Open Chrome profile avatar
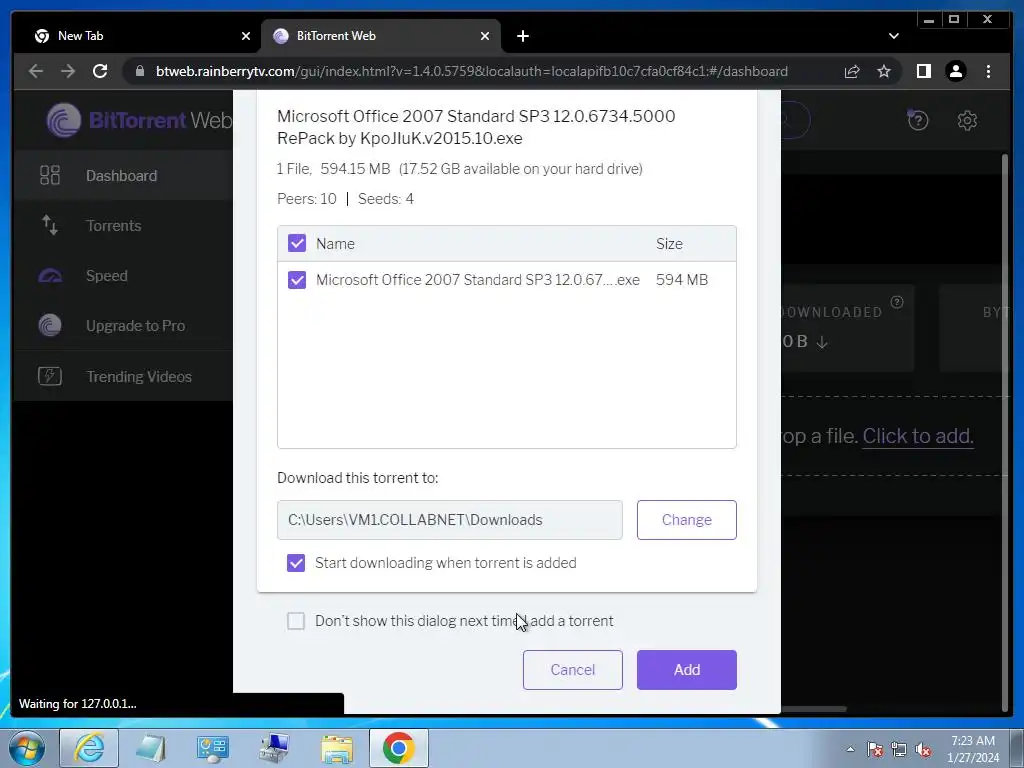Screen dimensions: 1024x768 [x=955, y=71]
